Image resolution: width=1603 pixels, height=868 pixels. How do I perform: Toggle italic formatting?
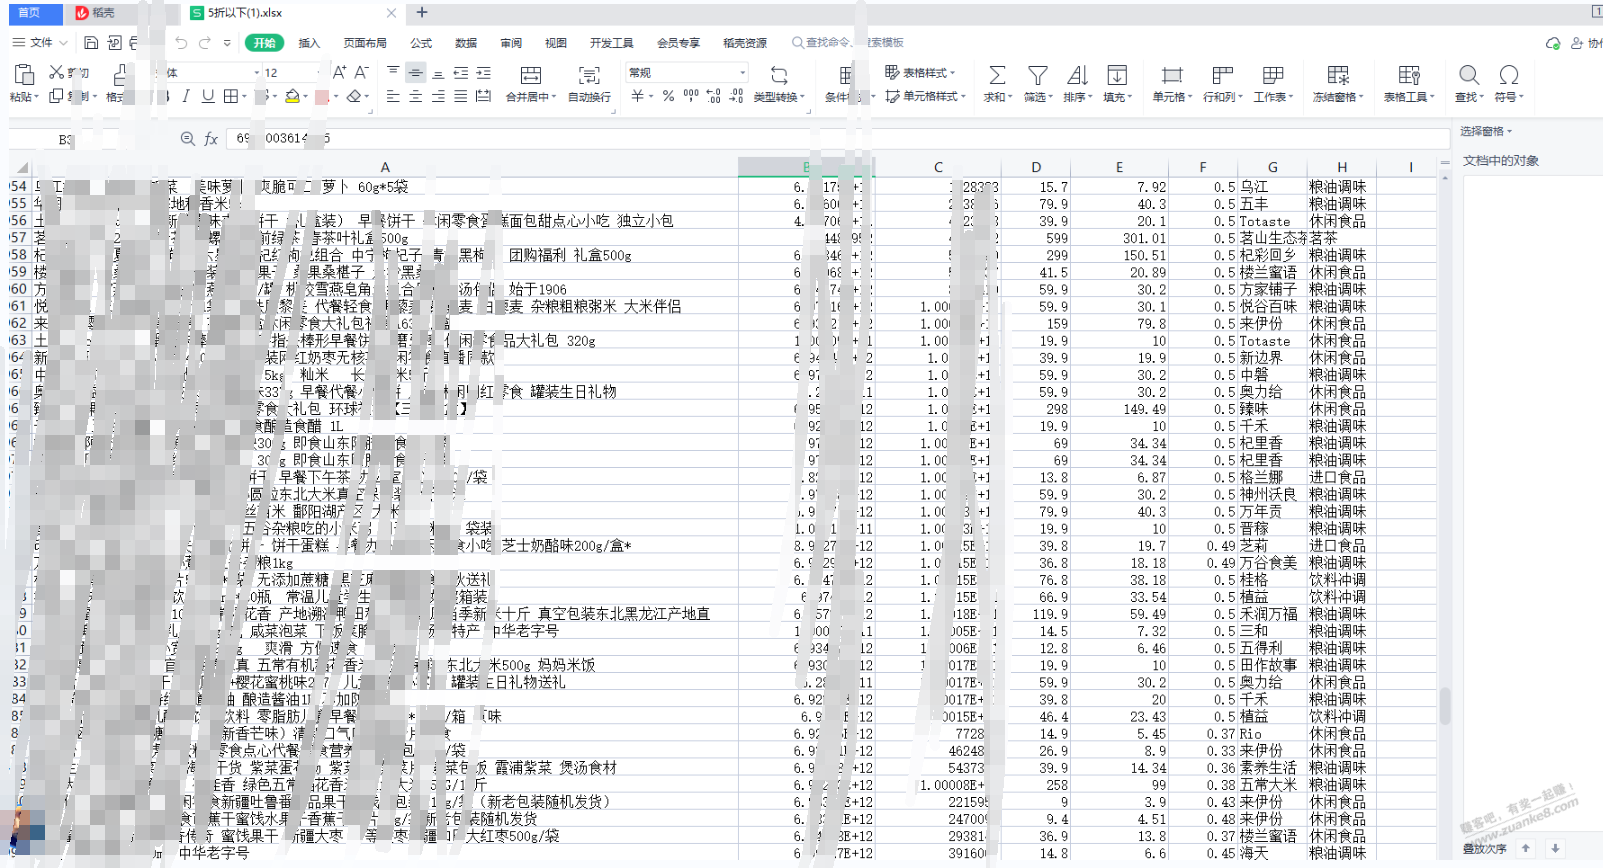pos(186,97)
